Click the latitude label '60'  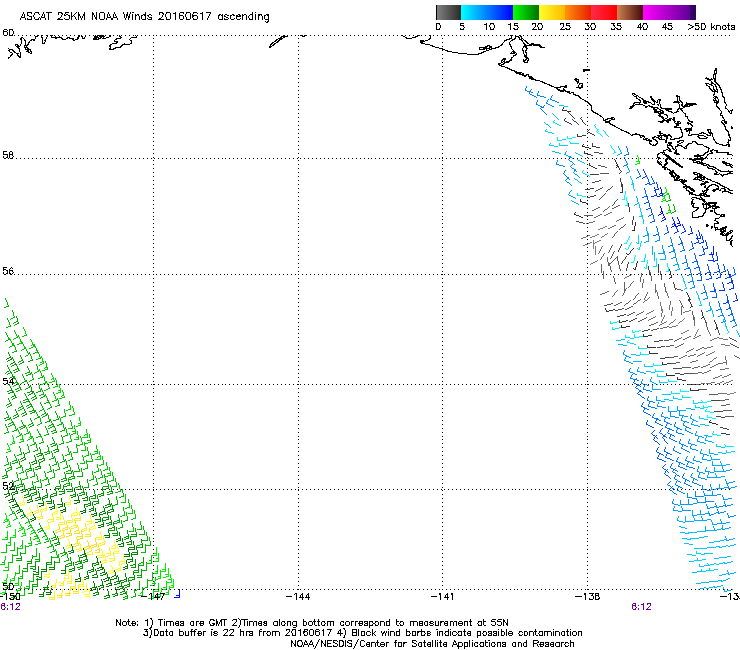click(x=8, y=33)
